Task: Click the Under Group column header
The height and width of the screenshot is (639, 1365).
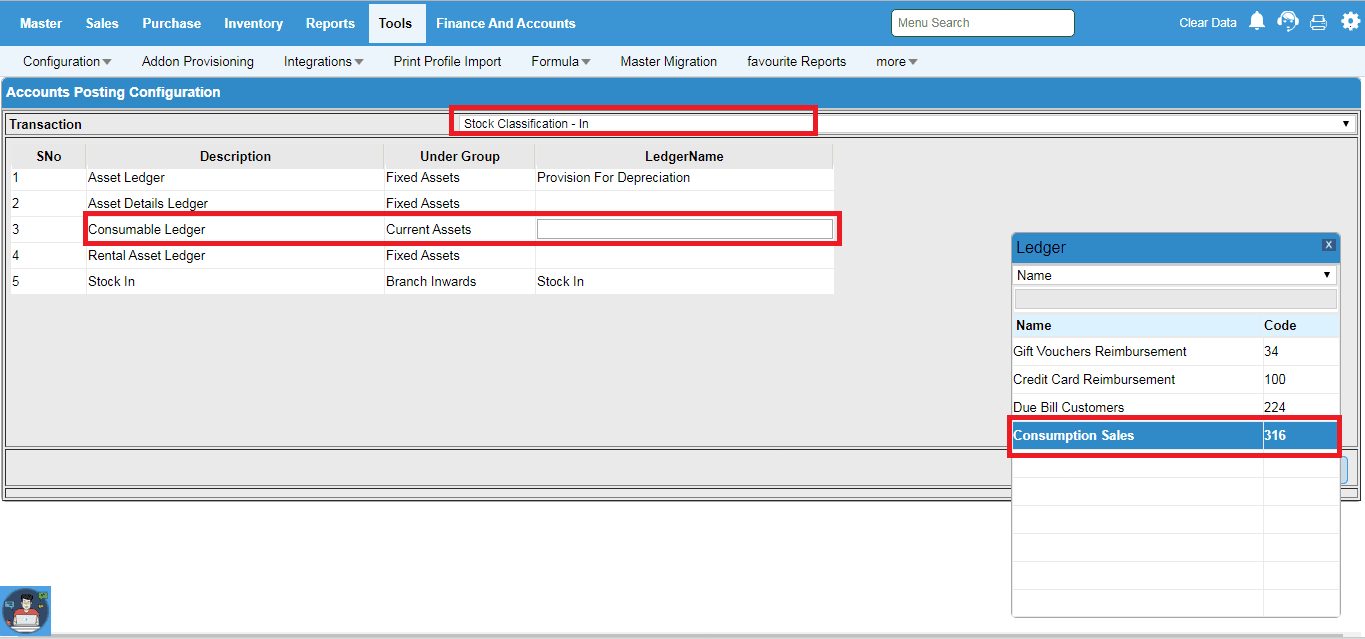Action: coord(459,156)
